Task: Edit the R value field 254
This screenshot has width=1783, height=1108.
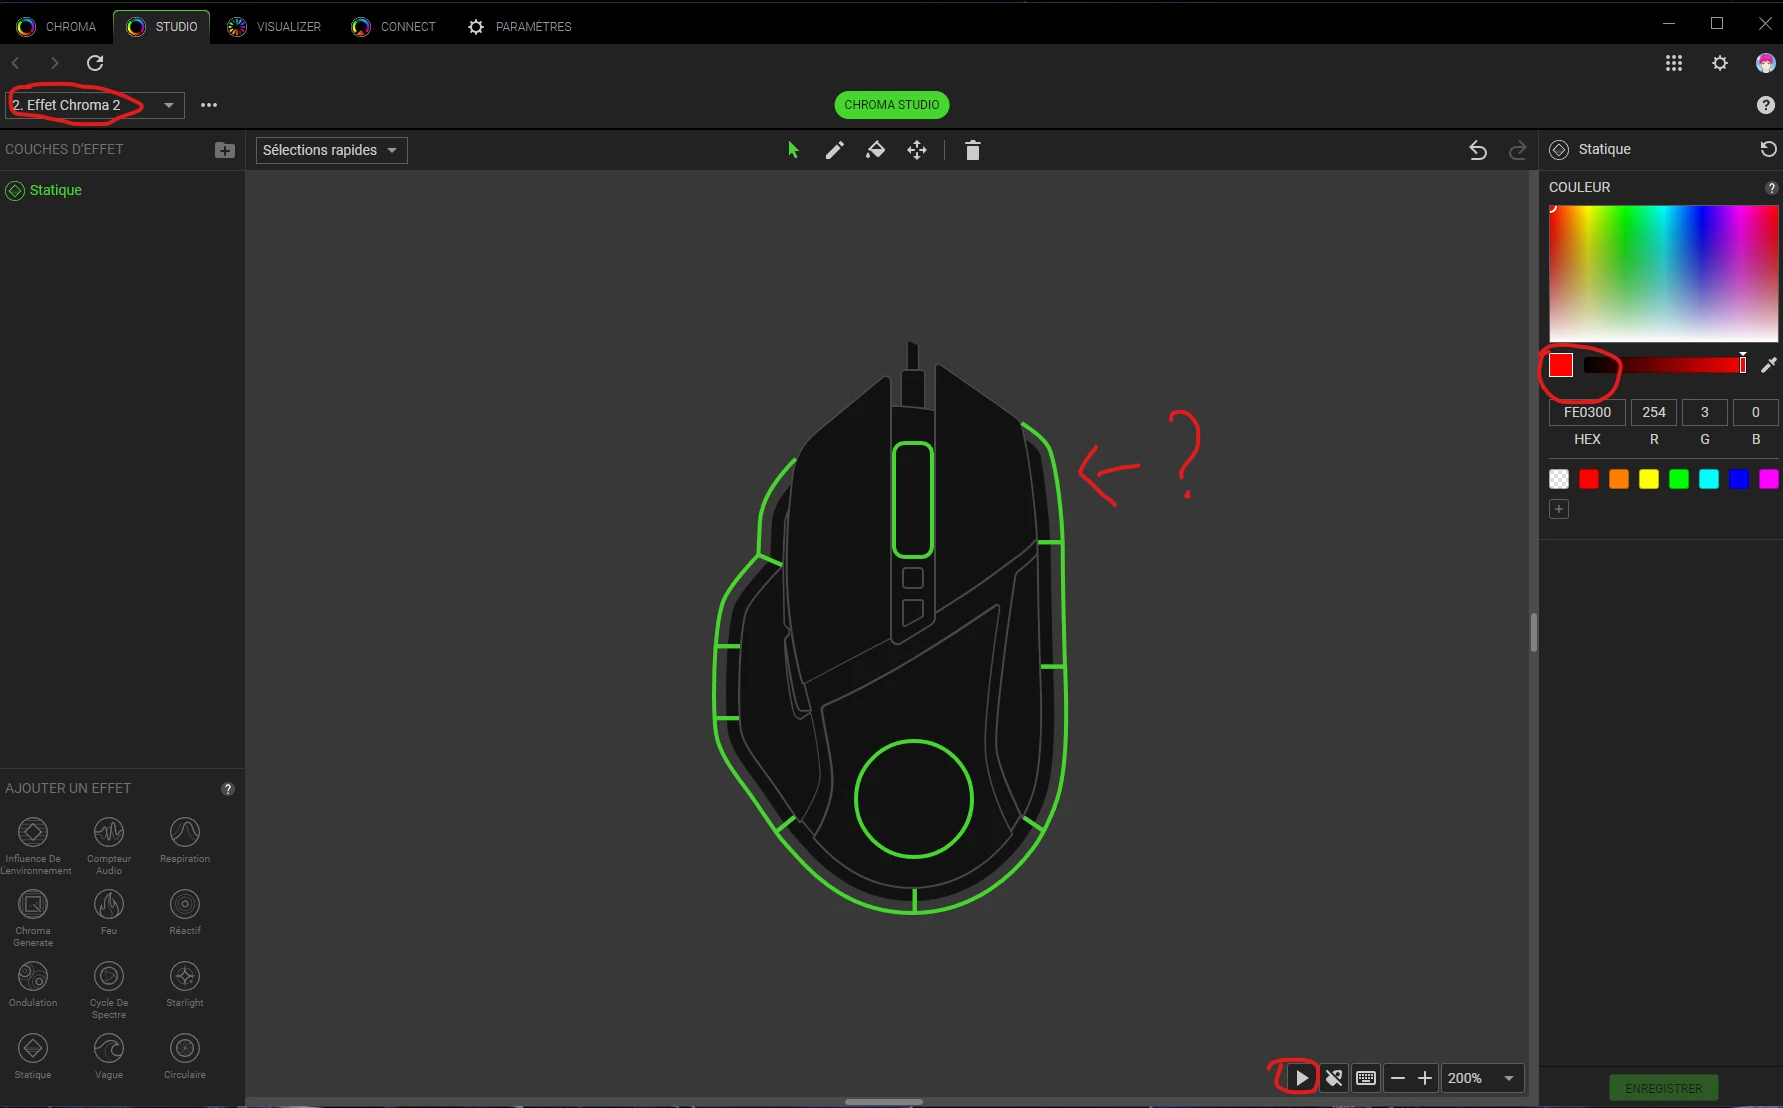Action: click(1654, 412)
